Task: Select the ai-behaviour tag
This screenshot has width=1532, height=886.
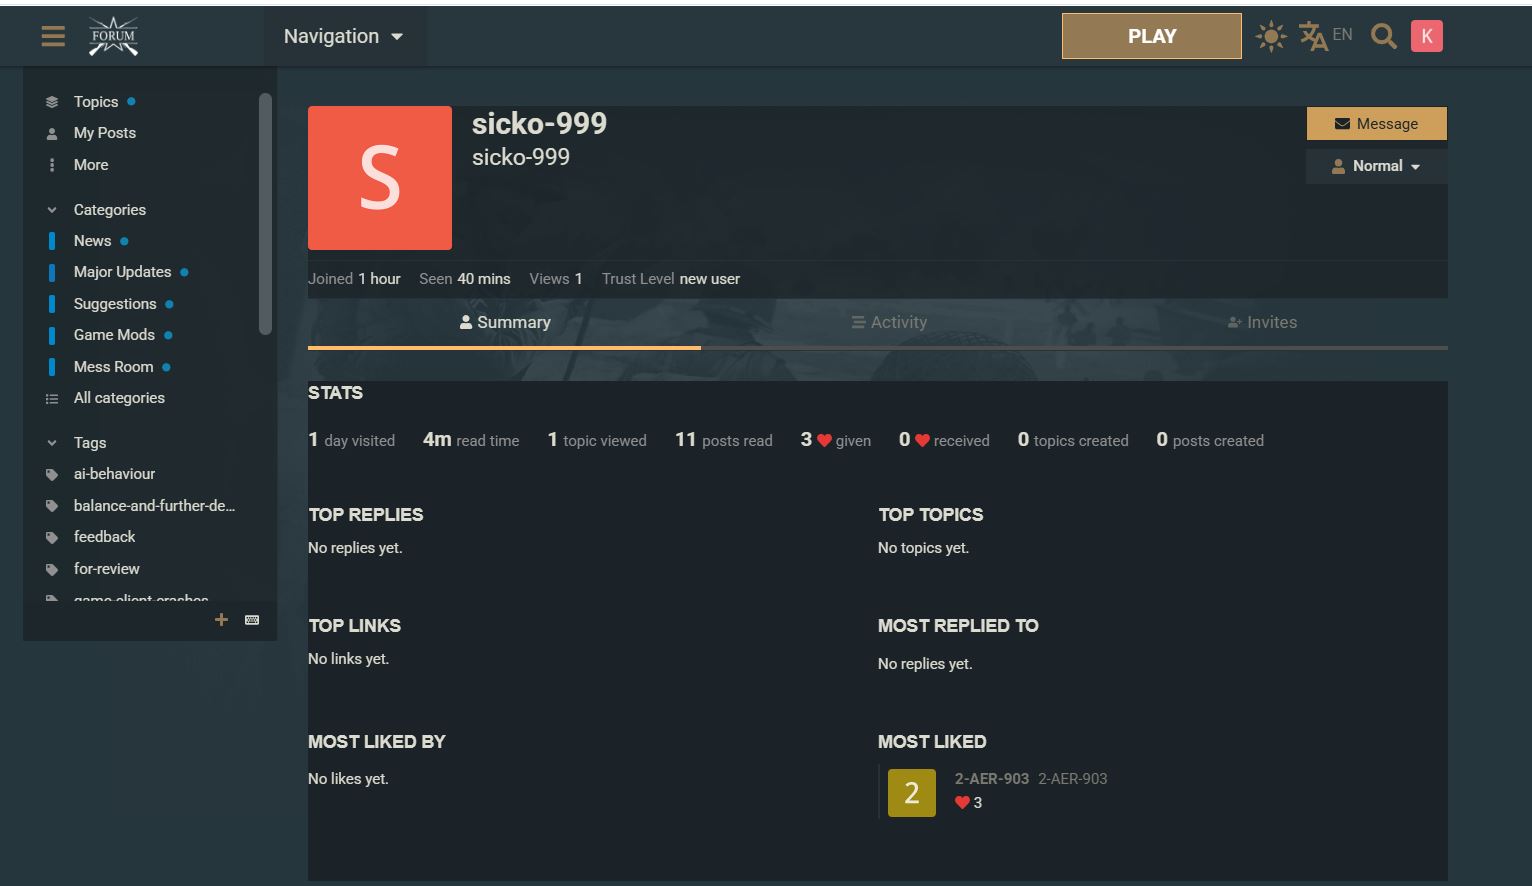Action: (114, 474)
